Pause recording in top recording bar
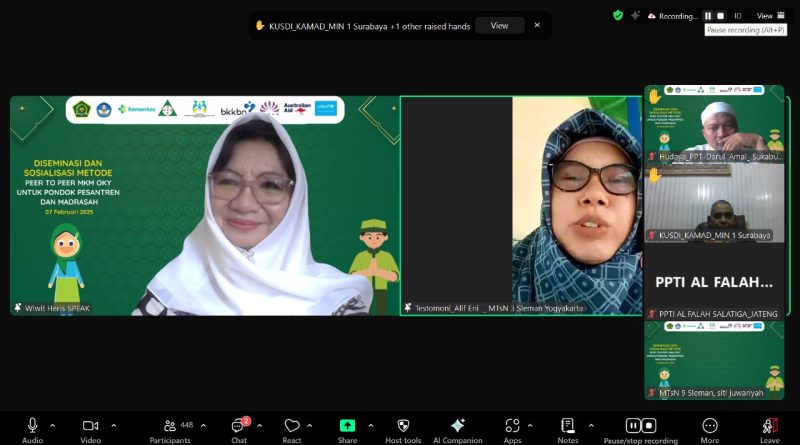 click(708, 16)
